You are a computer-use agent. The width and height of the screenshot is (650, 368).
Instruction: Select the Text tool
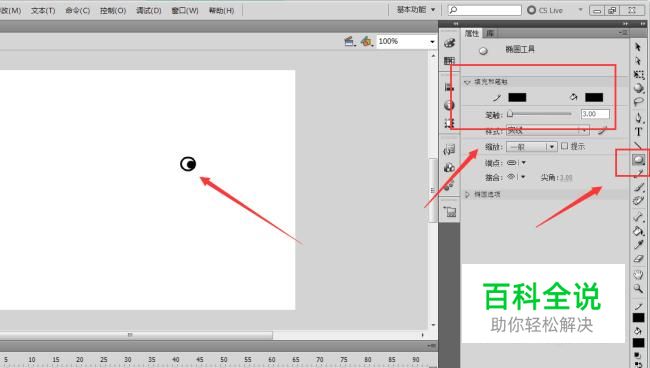(x=638, y=132)
